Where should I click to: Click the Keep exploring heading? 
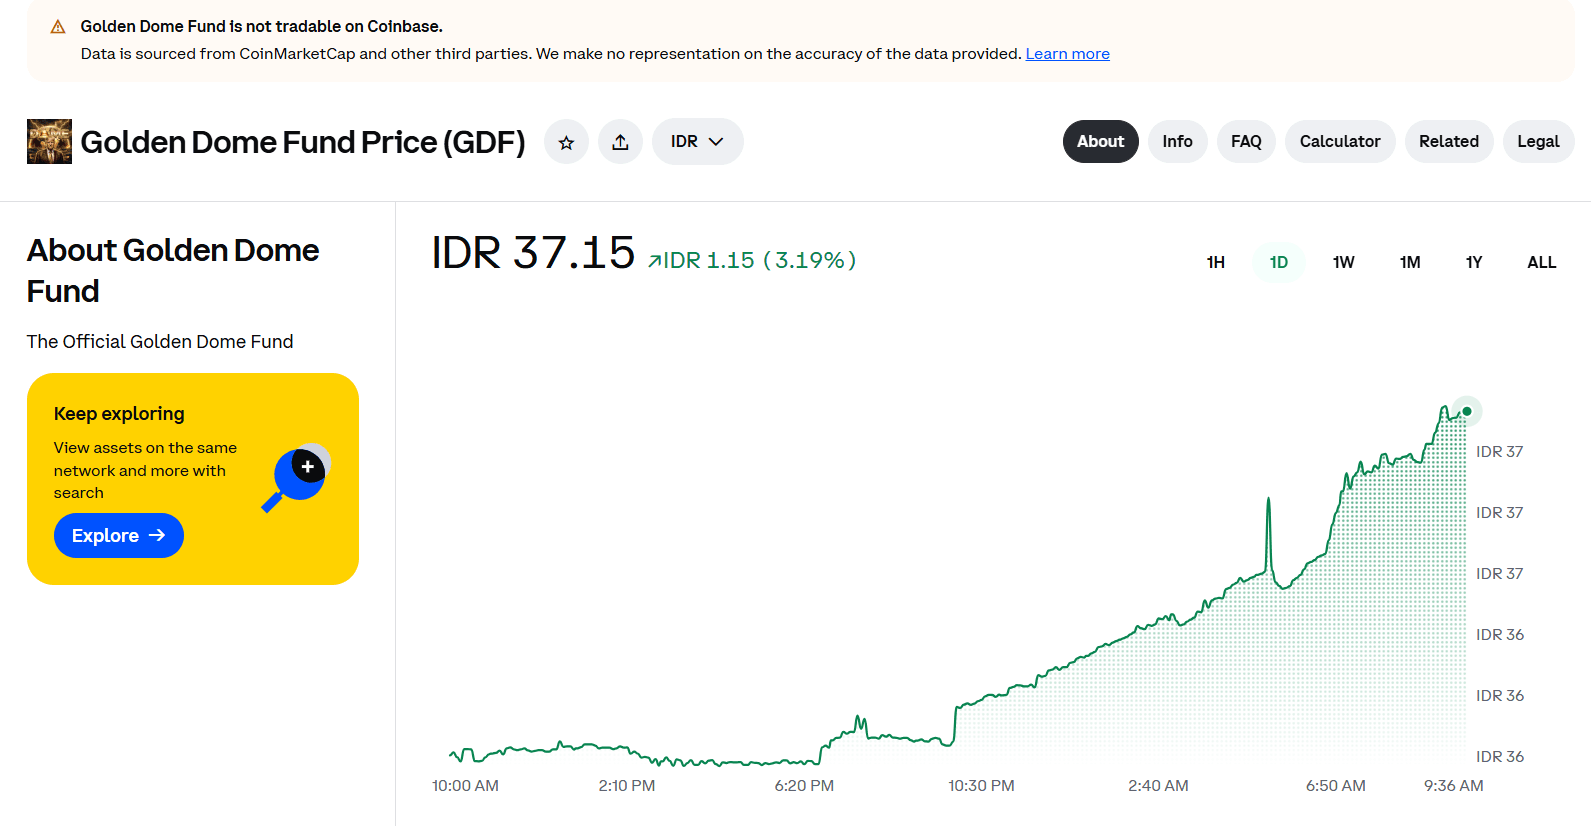click(x=119, y=414)
